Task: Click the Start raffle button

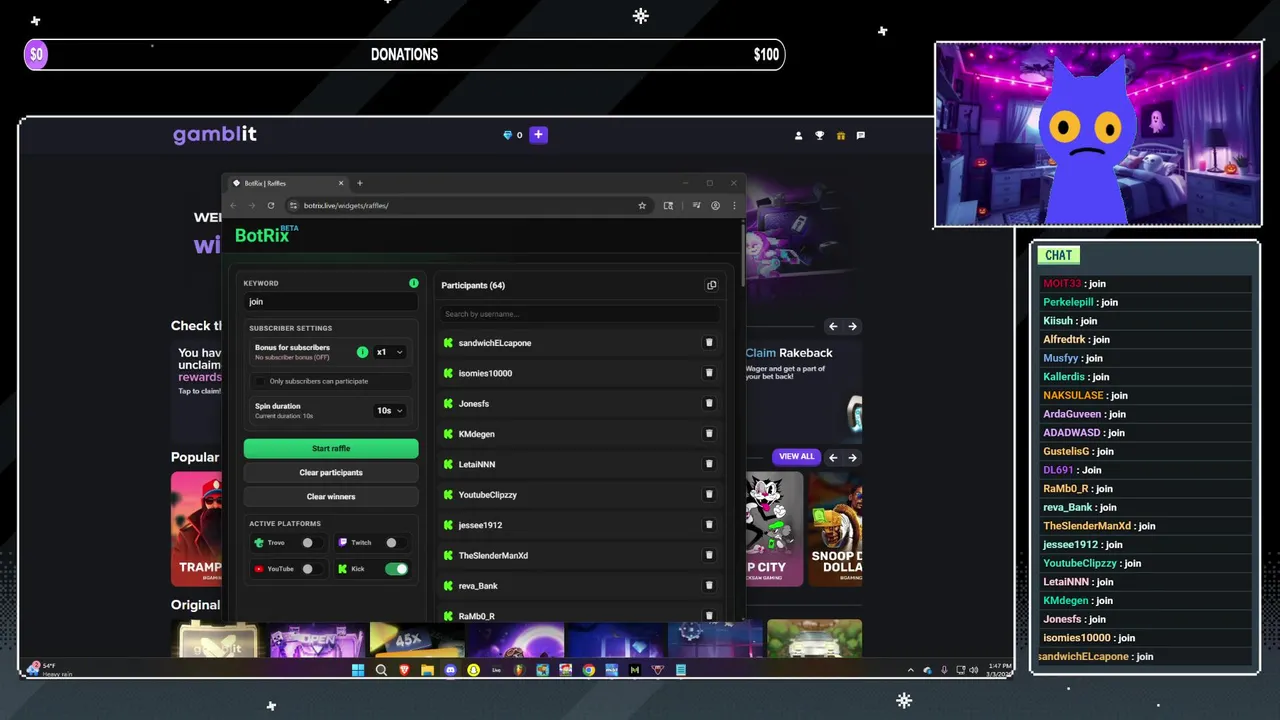Action: point(331,448)
